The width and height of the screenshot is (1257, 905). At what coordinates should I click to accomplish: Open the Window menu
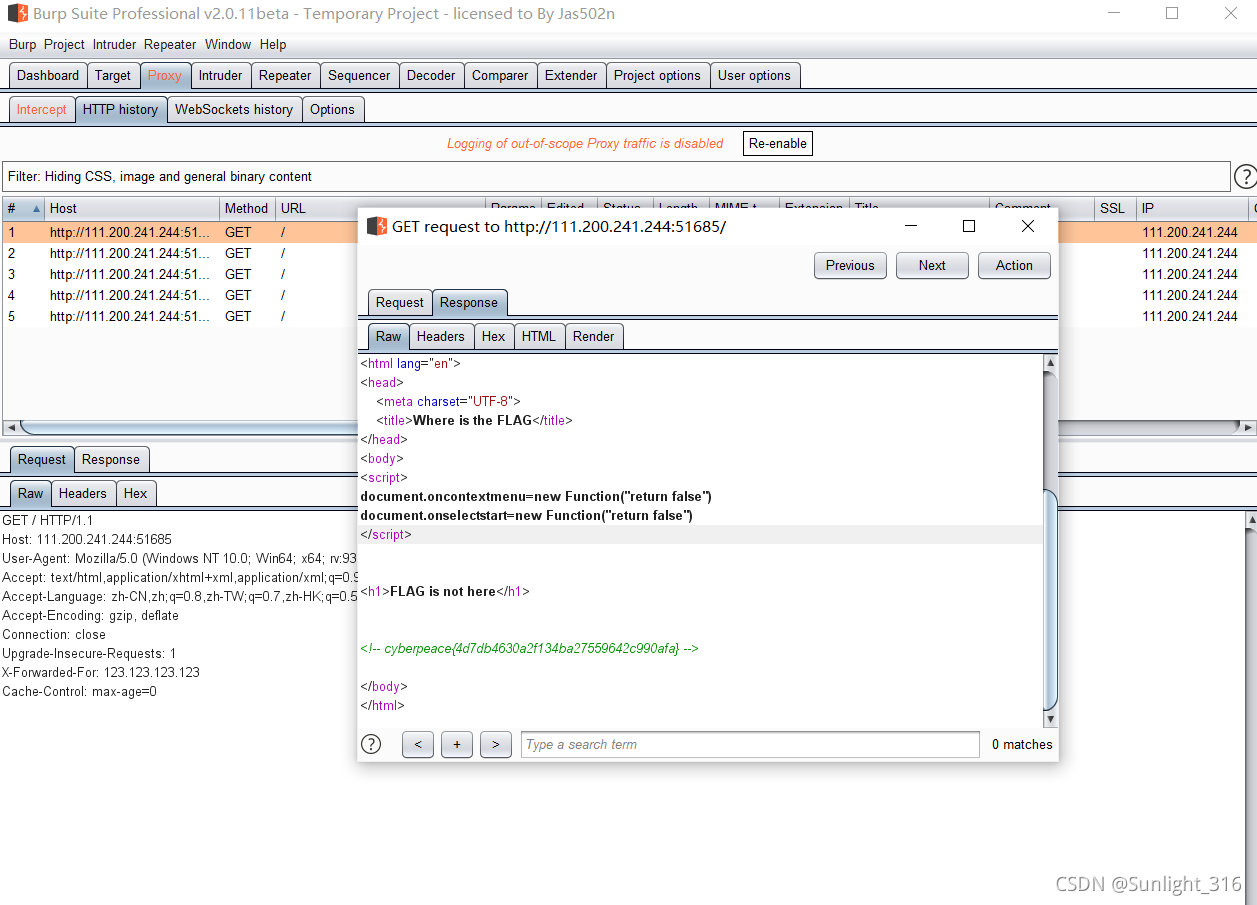(x=228, y=45)
